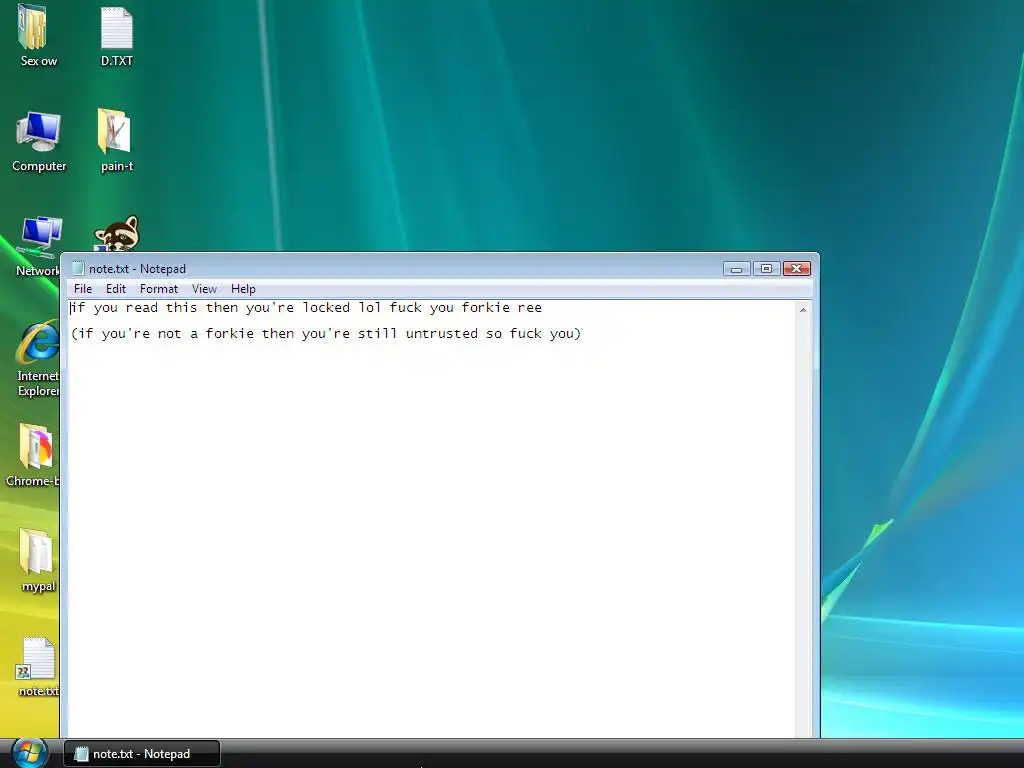The image size is (1024, 768).
Task: Minimize the Notepad window
Action: 737,268
